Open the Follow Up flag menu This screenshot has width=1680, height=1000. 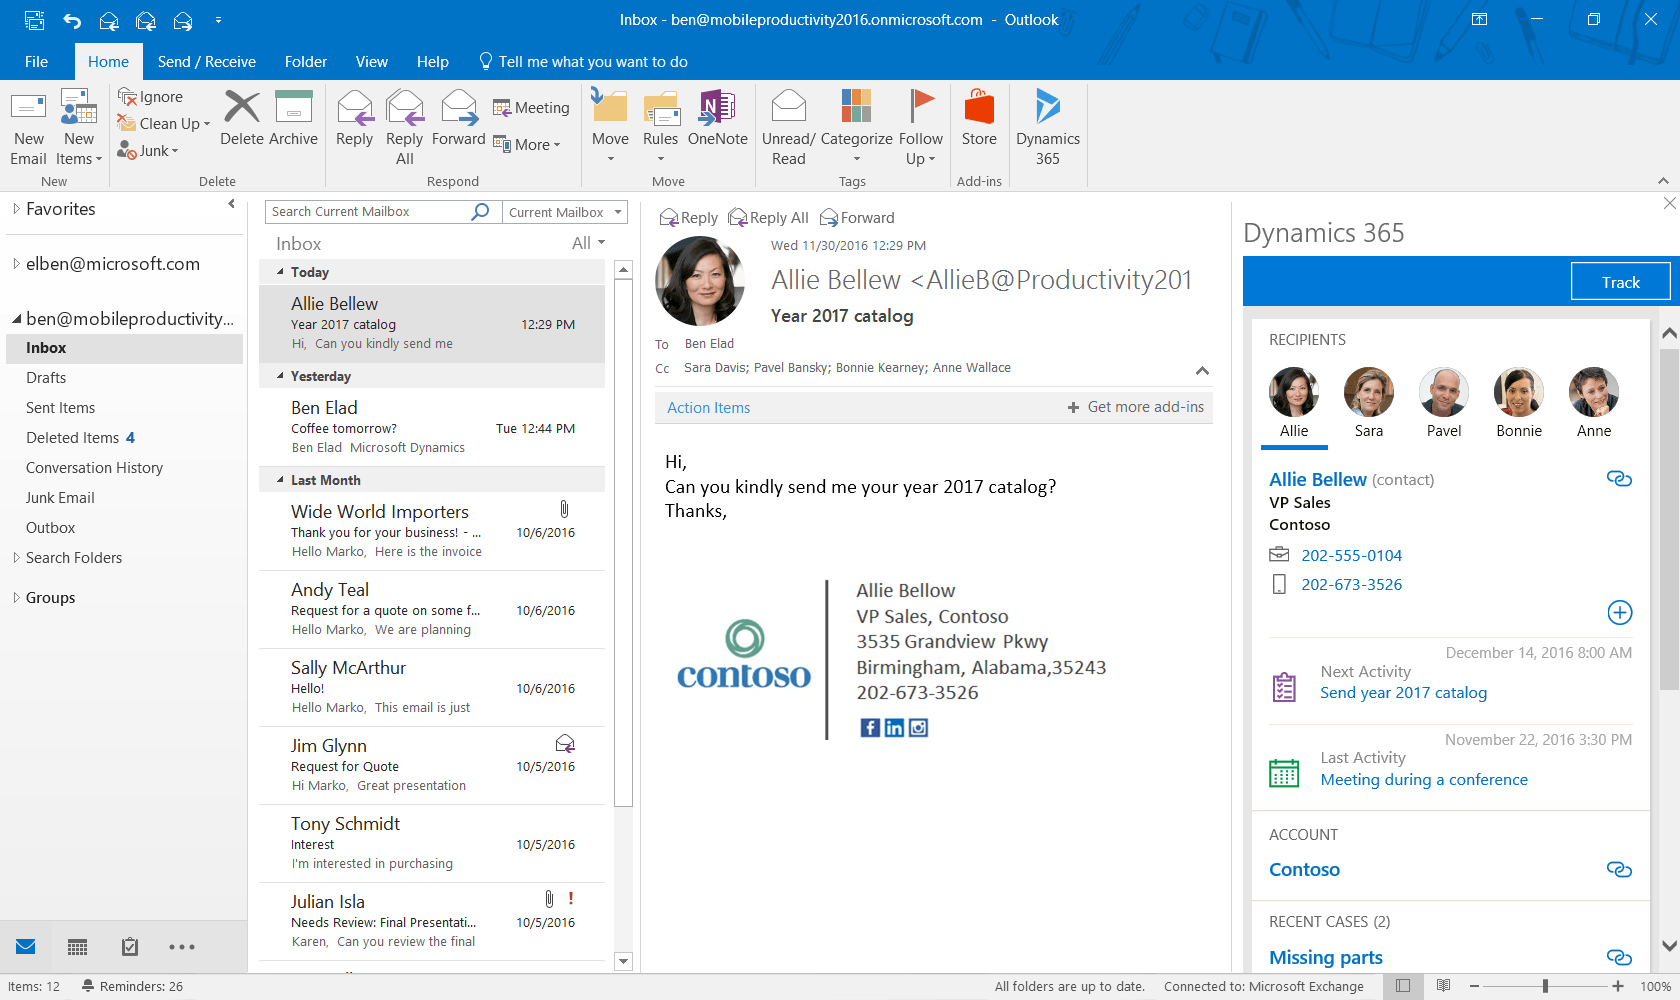click(x=920, y=127)
